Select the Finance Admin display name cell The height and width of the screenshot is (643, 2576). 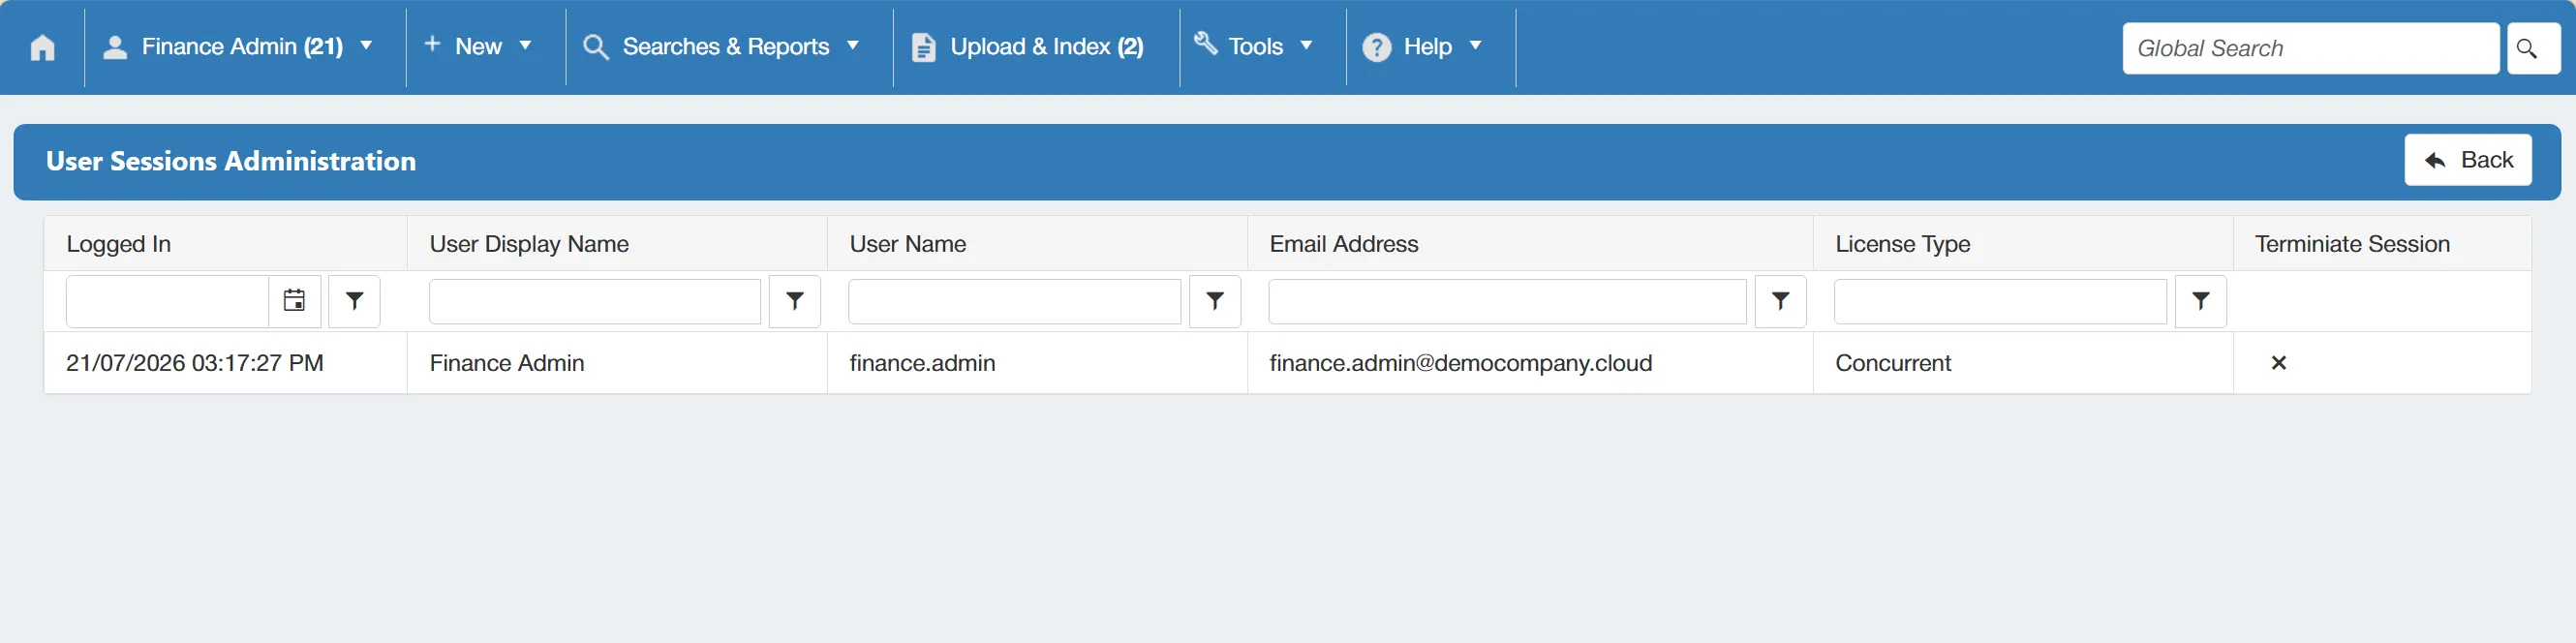(617, 363)
